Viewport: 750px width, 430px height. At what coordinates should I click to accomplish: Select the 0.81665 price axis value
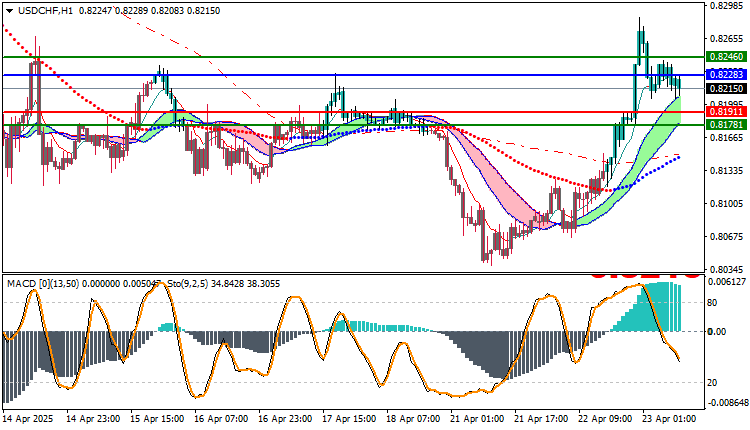tap(727, 138)
